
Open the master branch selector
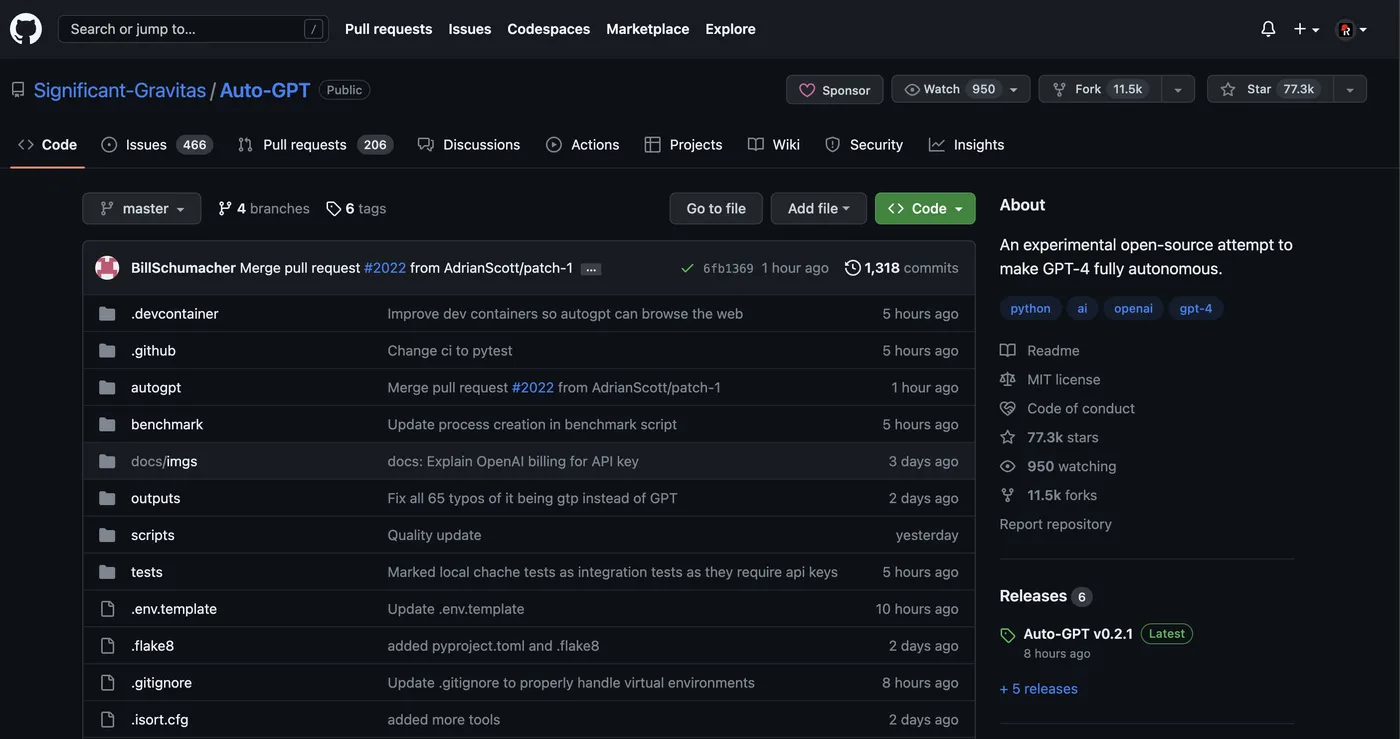(x=142, y=208)
